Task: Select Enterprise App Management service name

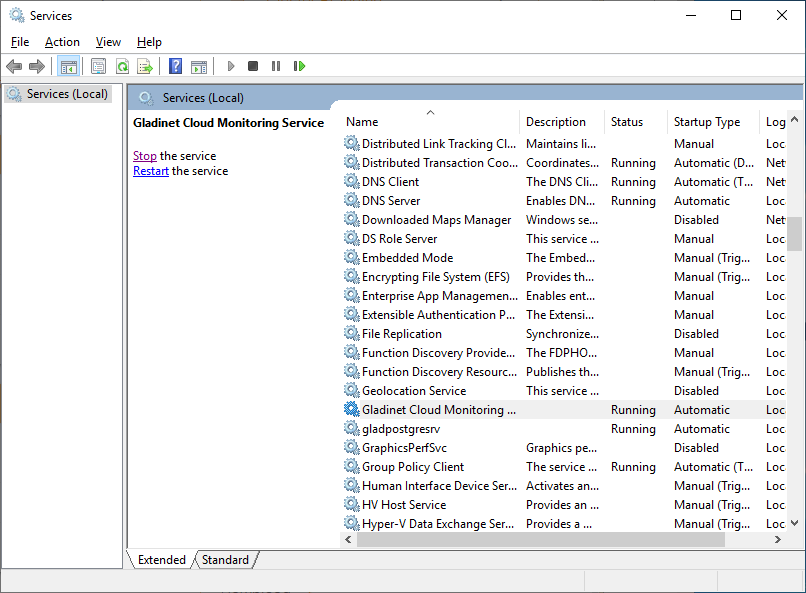Action: [439, 295]
